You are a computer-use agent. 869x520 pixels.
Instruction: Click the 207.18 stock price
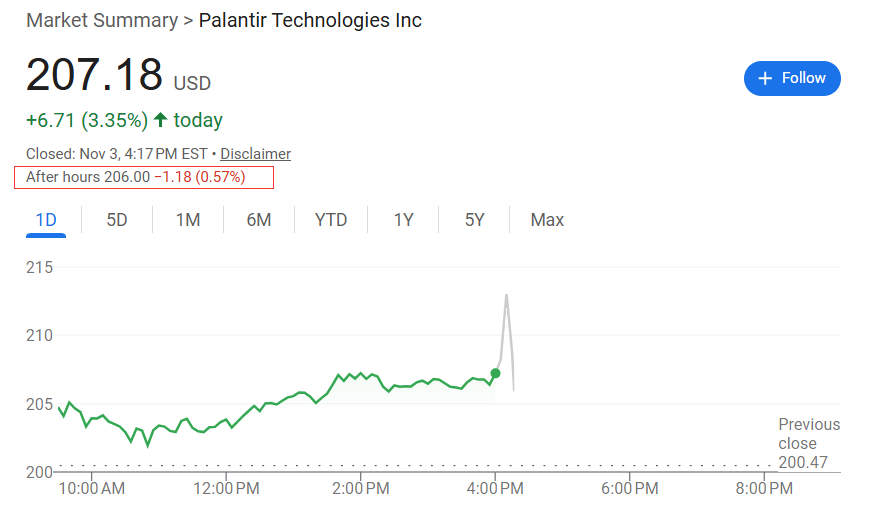click(x=94, y=76)
